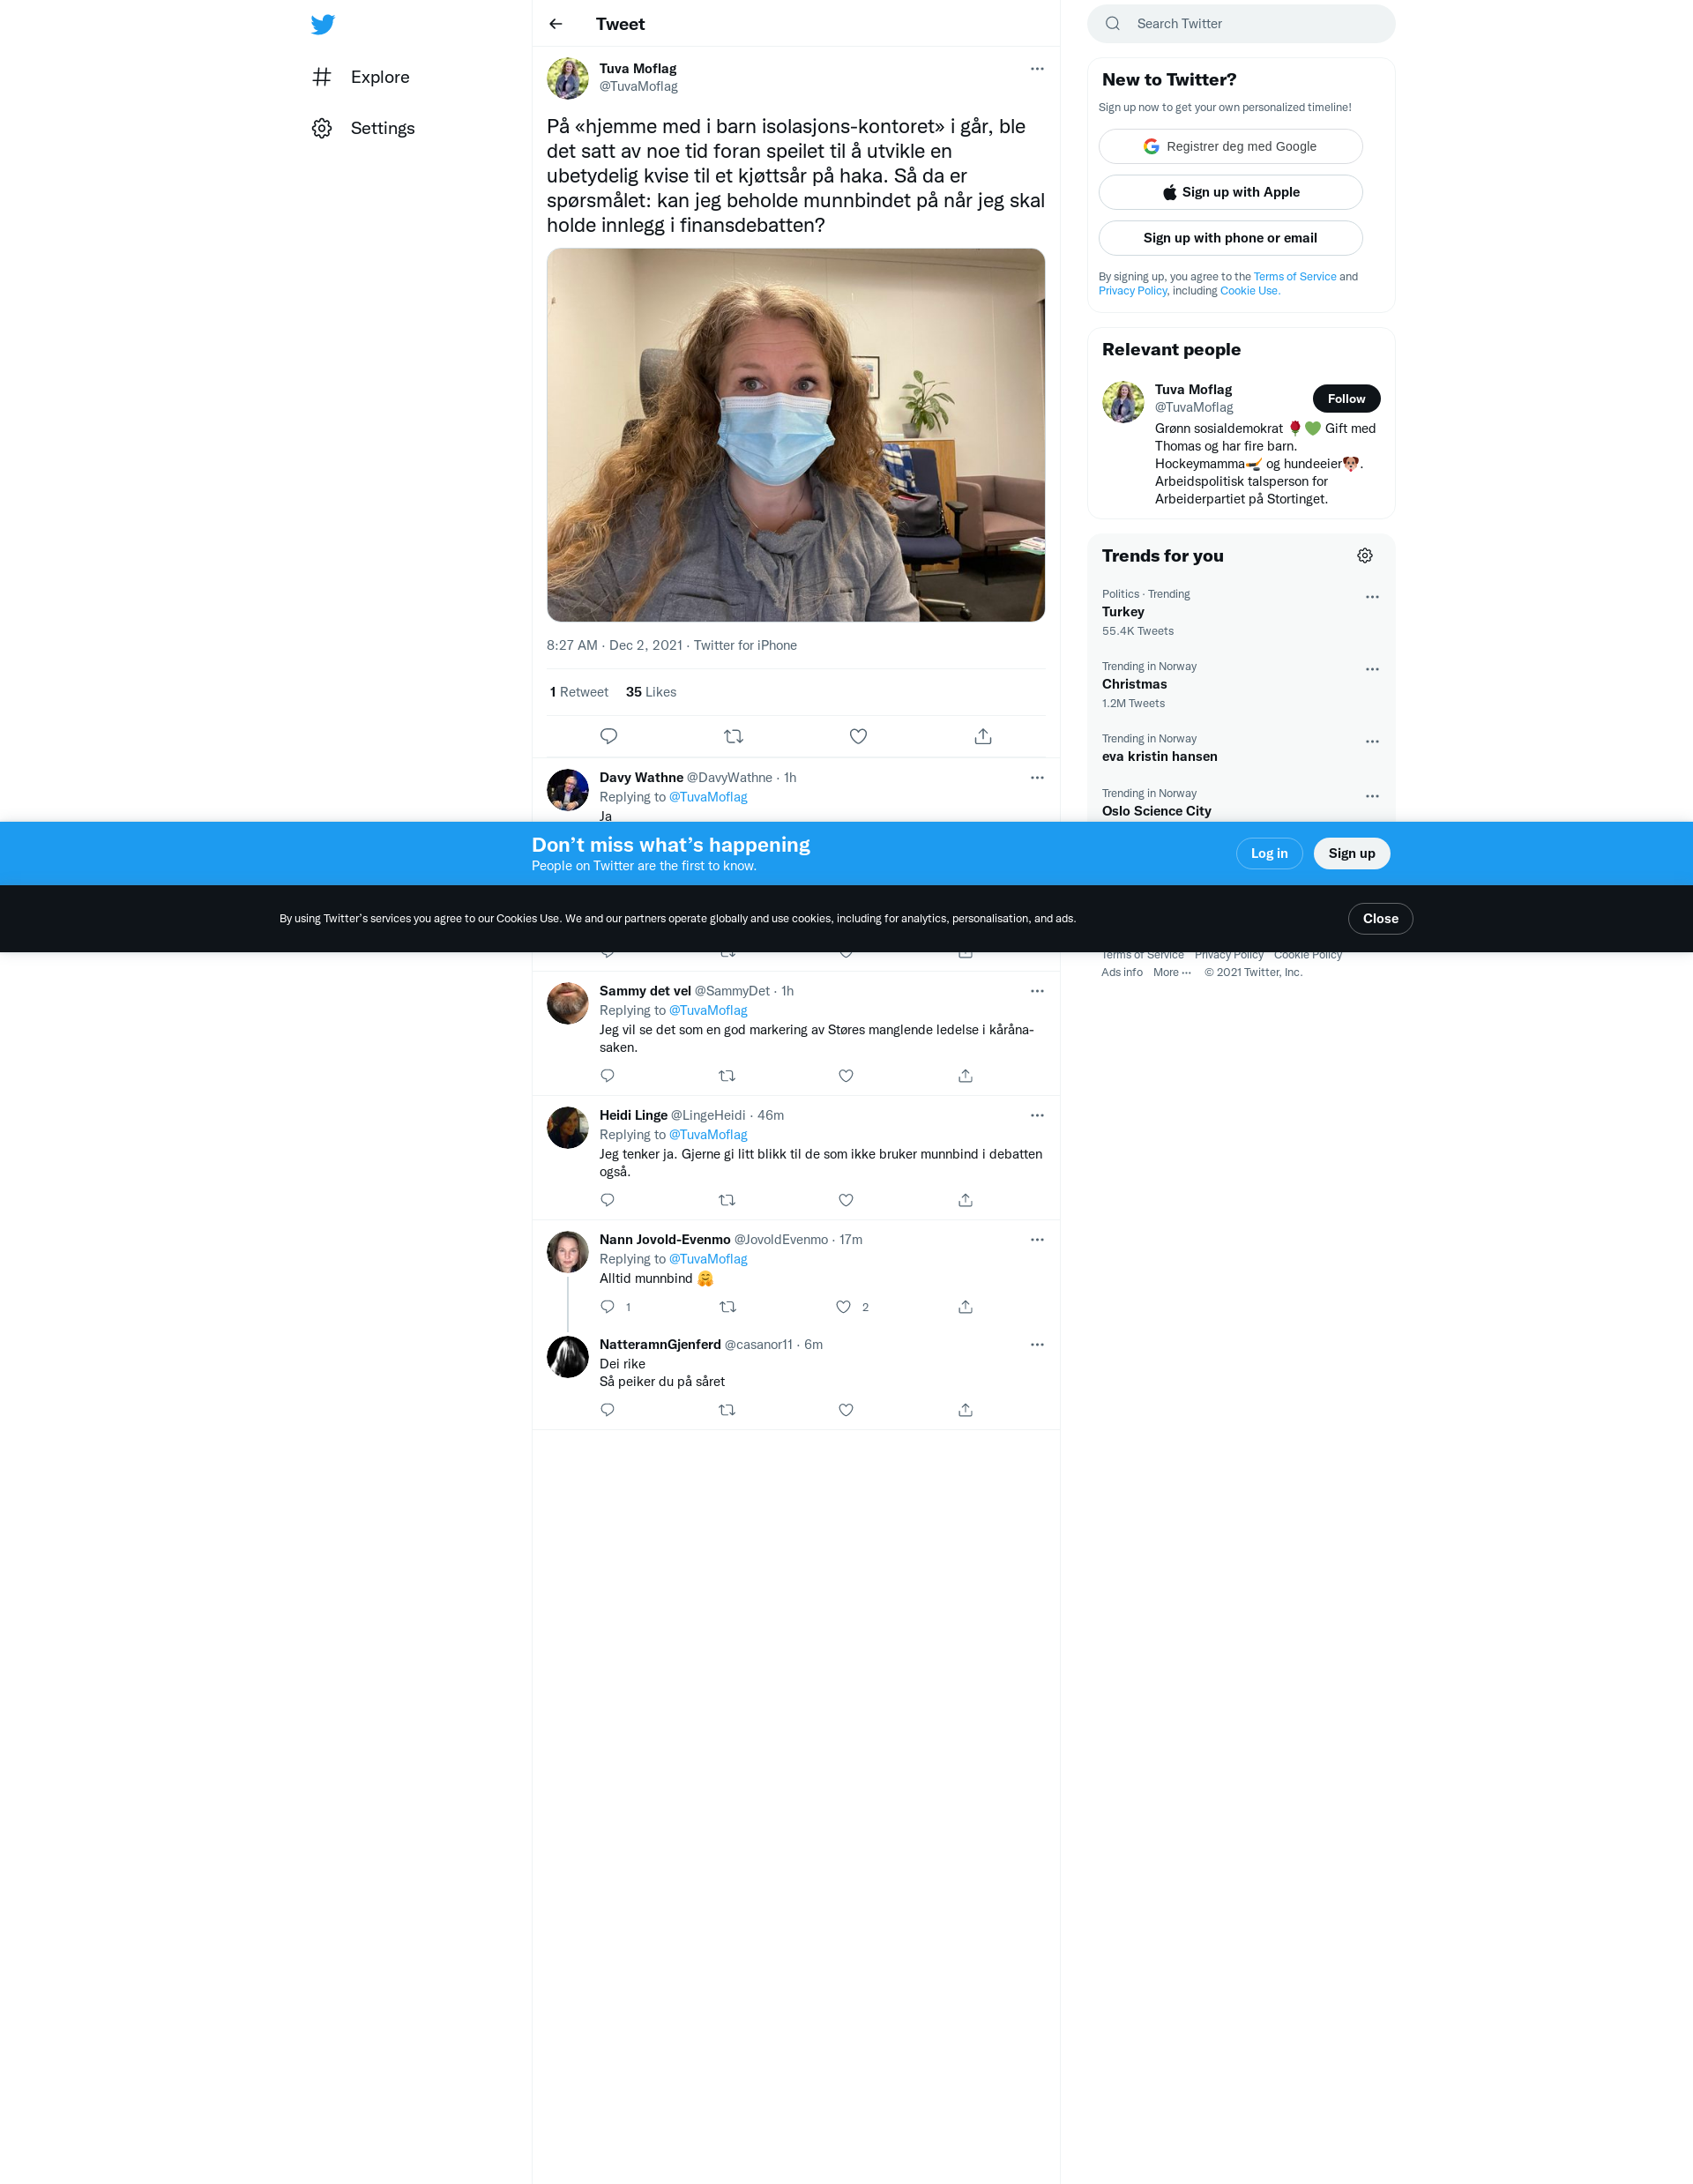Click Sign up on the blue banner

[x=1351, y=853]
